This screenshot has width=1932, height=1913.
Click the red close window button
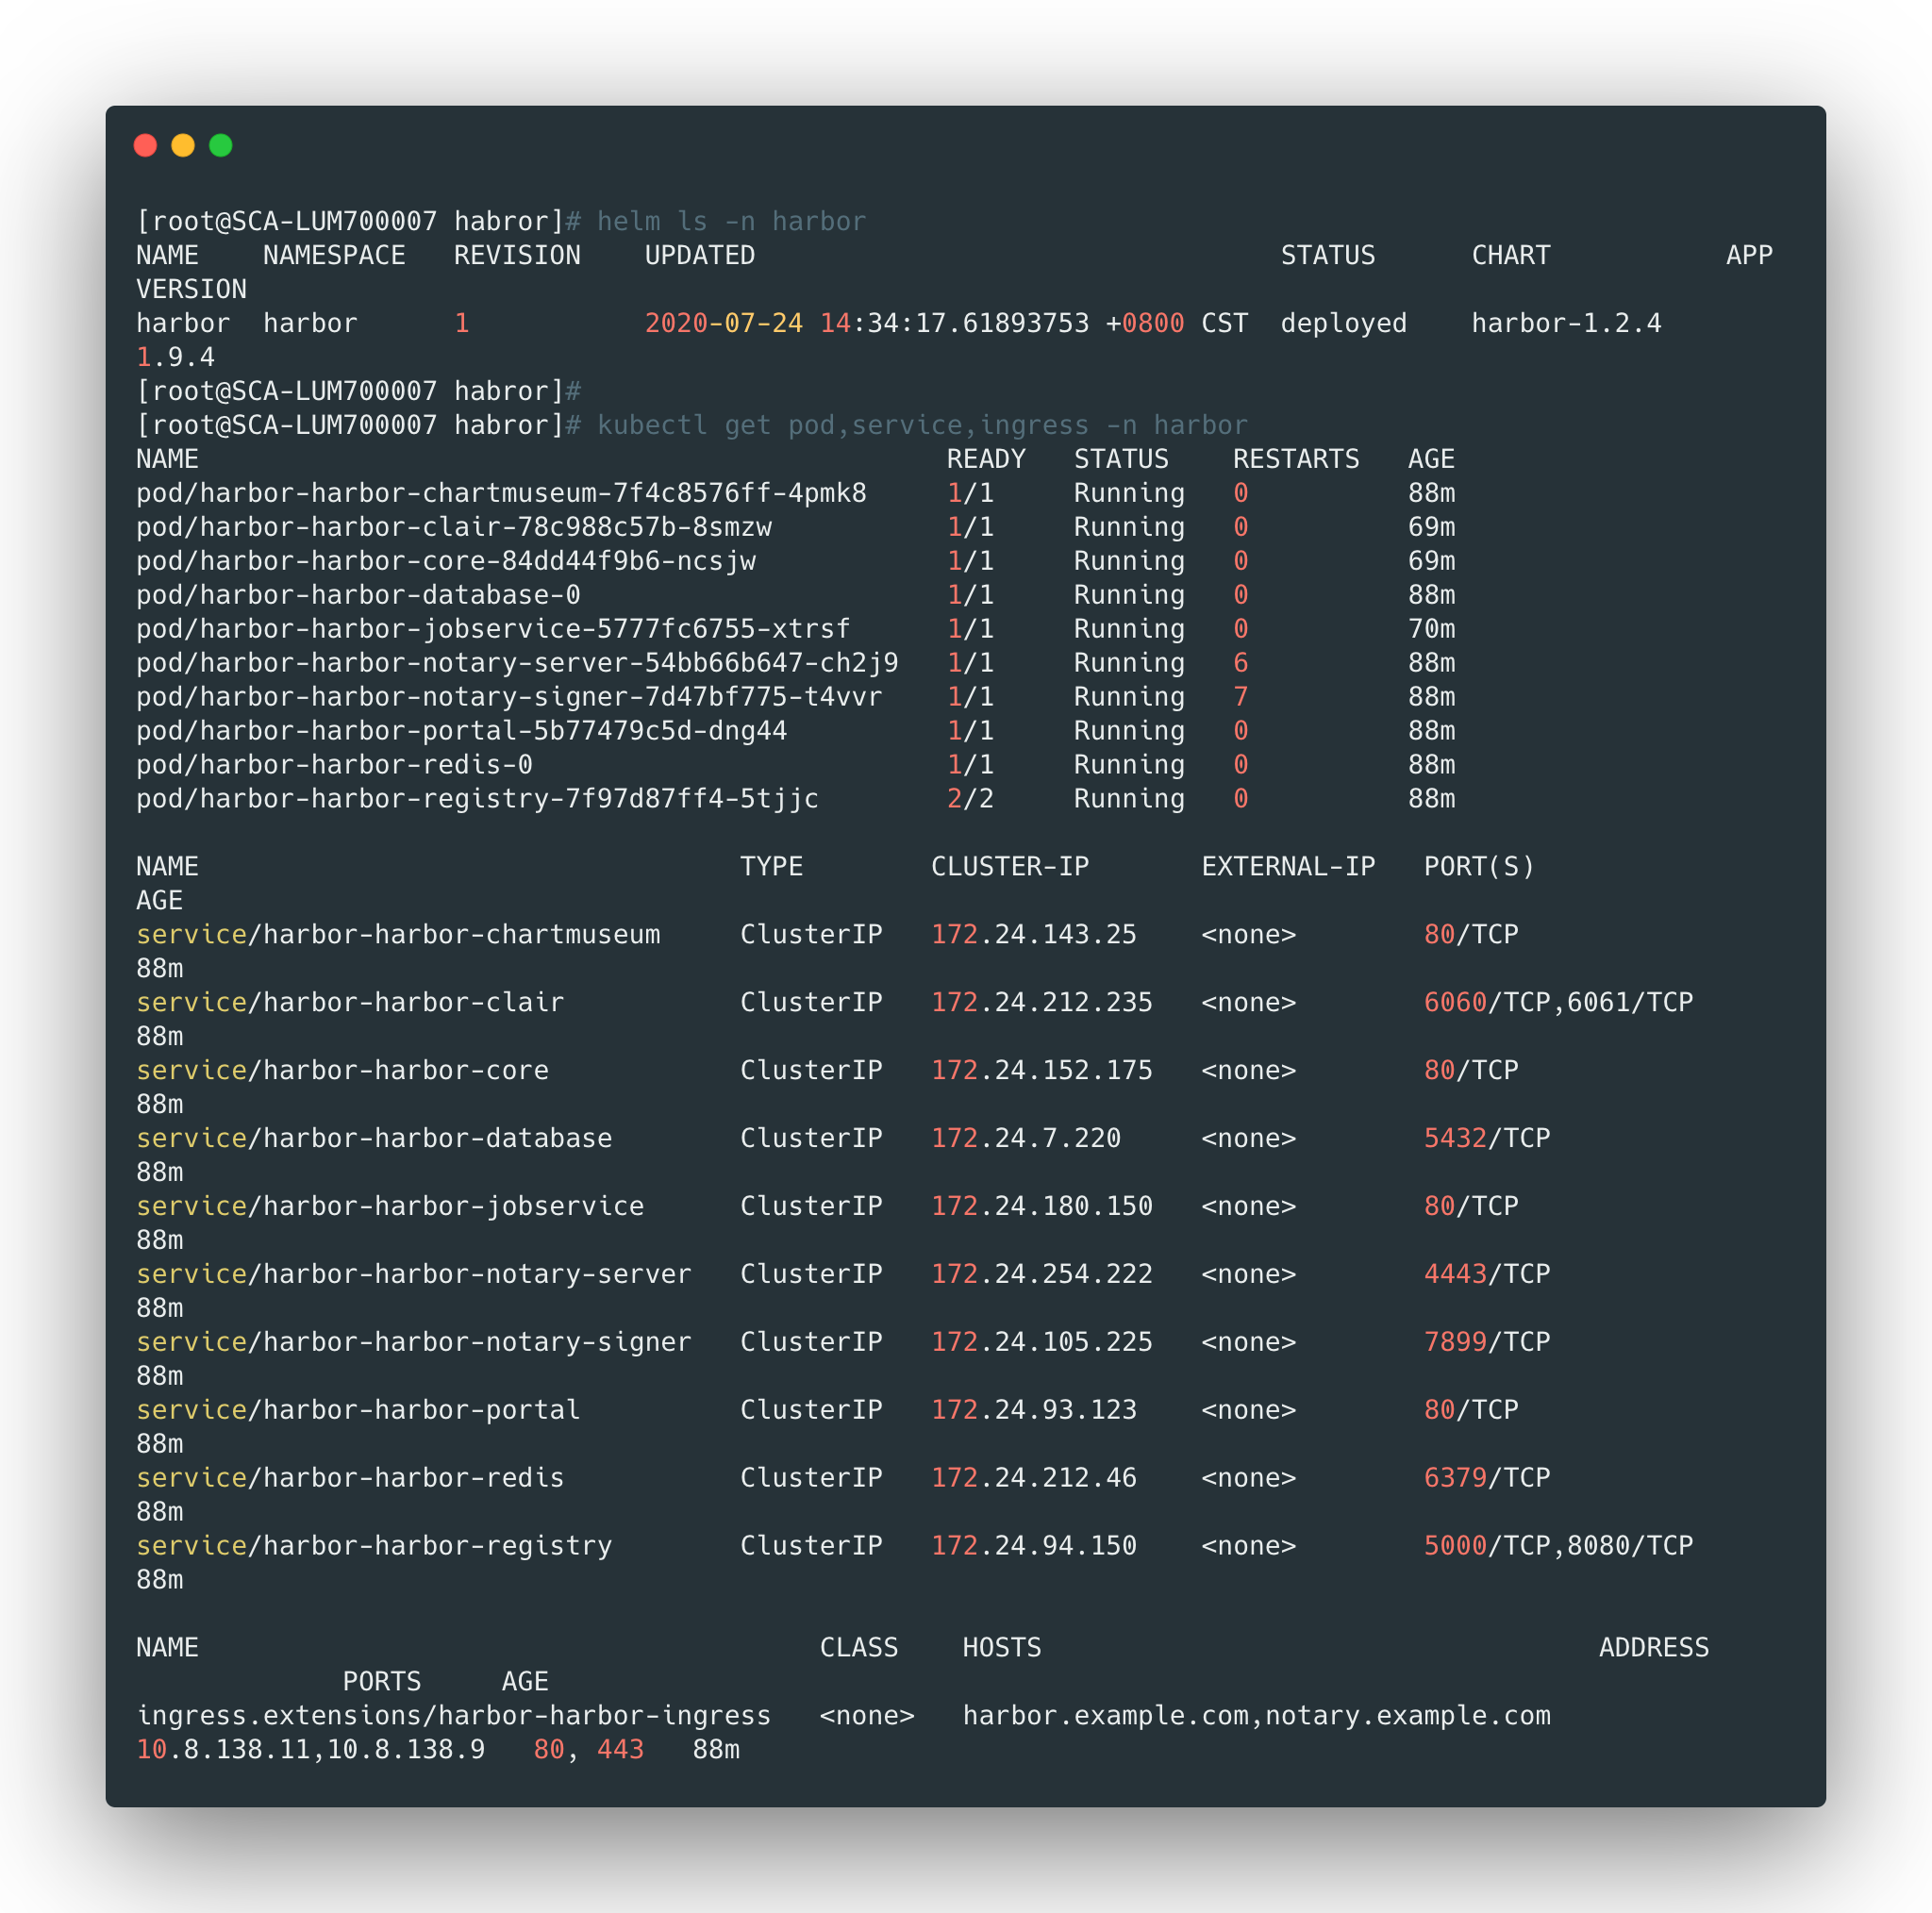click(x=145, y=146)
